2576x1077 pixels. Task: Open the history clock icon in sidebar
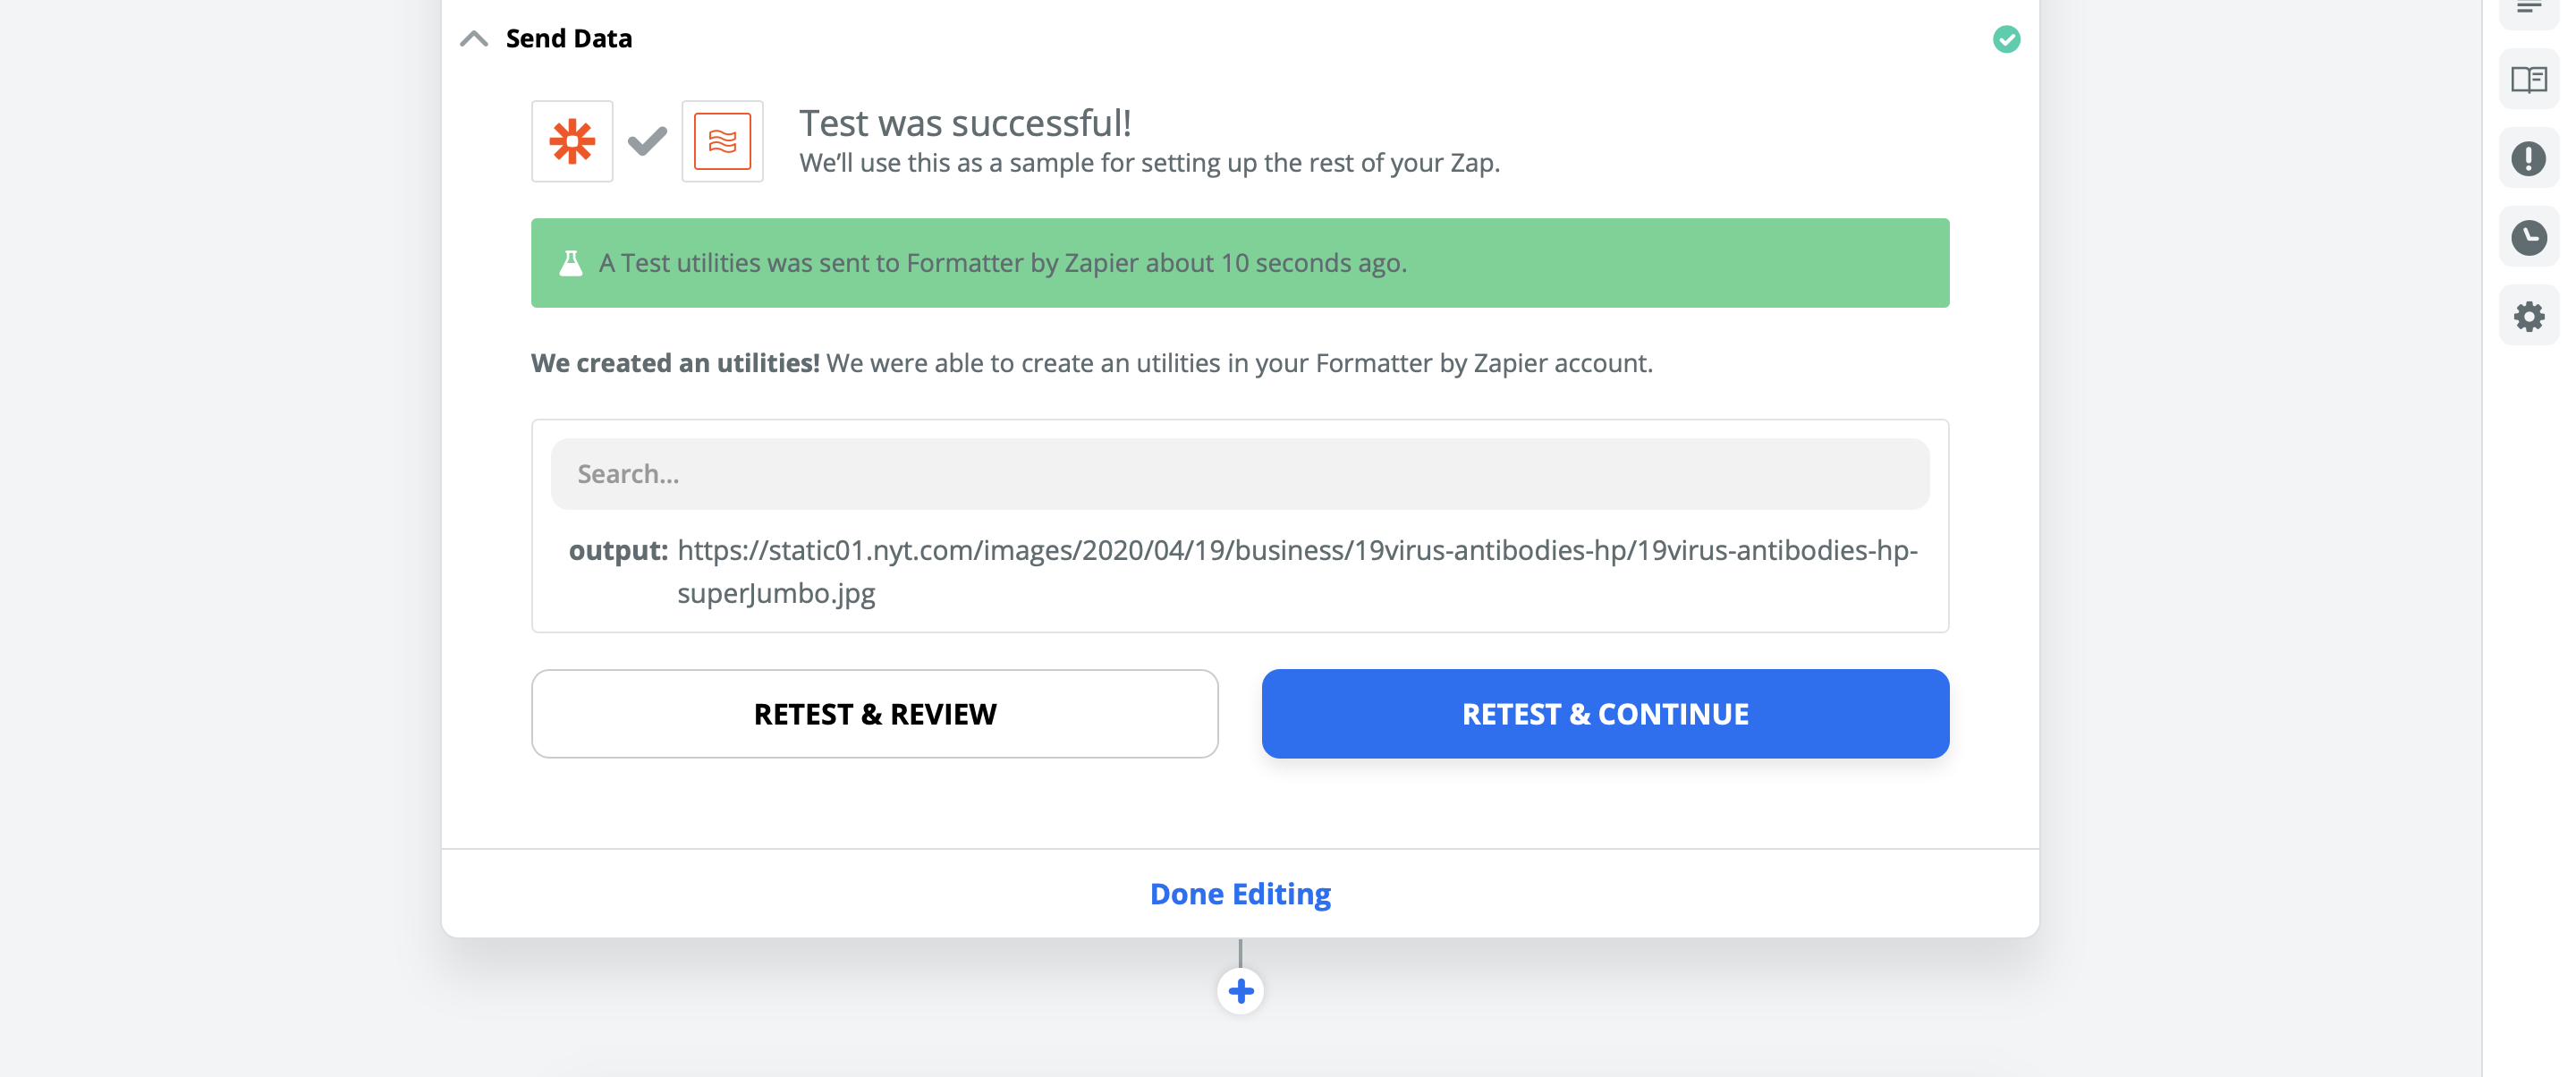[x=2528, y=237]
